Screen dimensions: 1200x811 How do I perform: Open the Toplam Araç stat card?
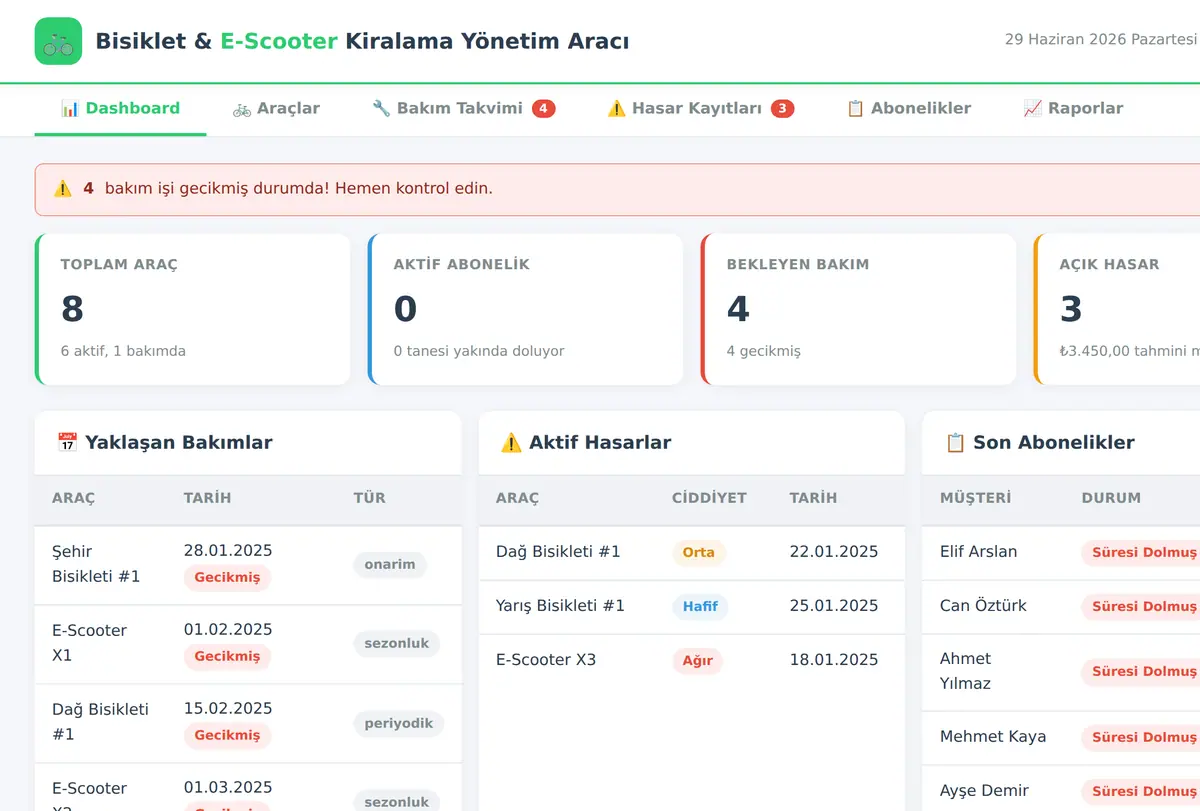(193, 309)
